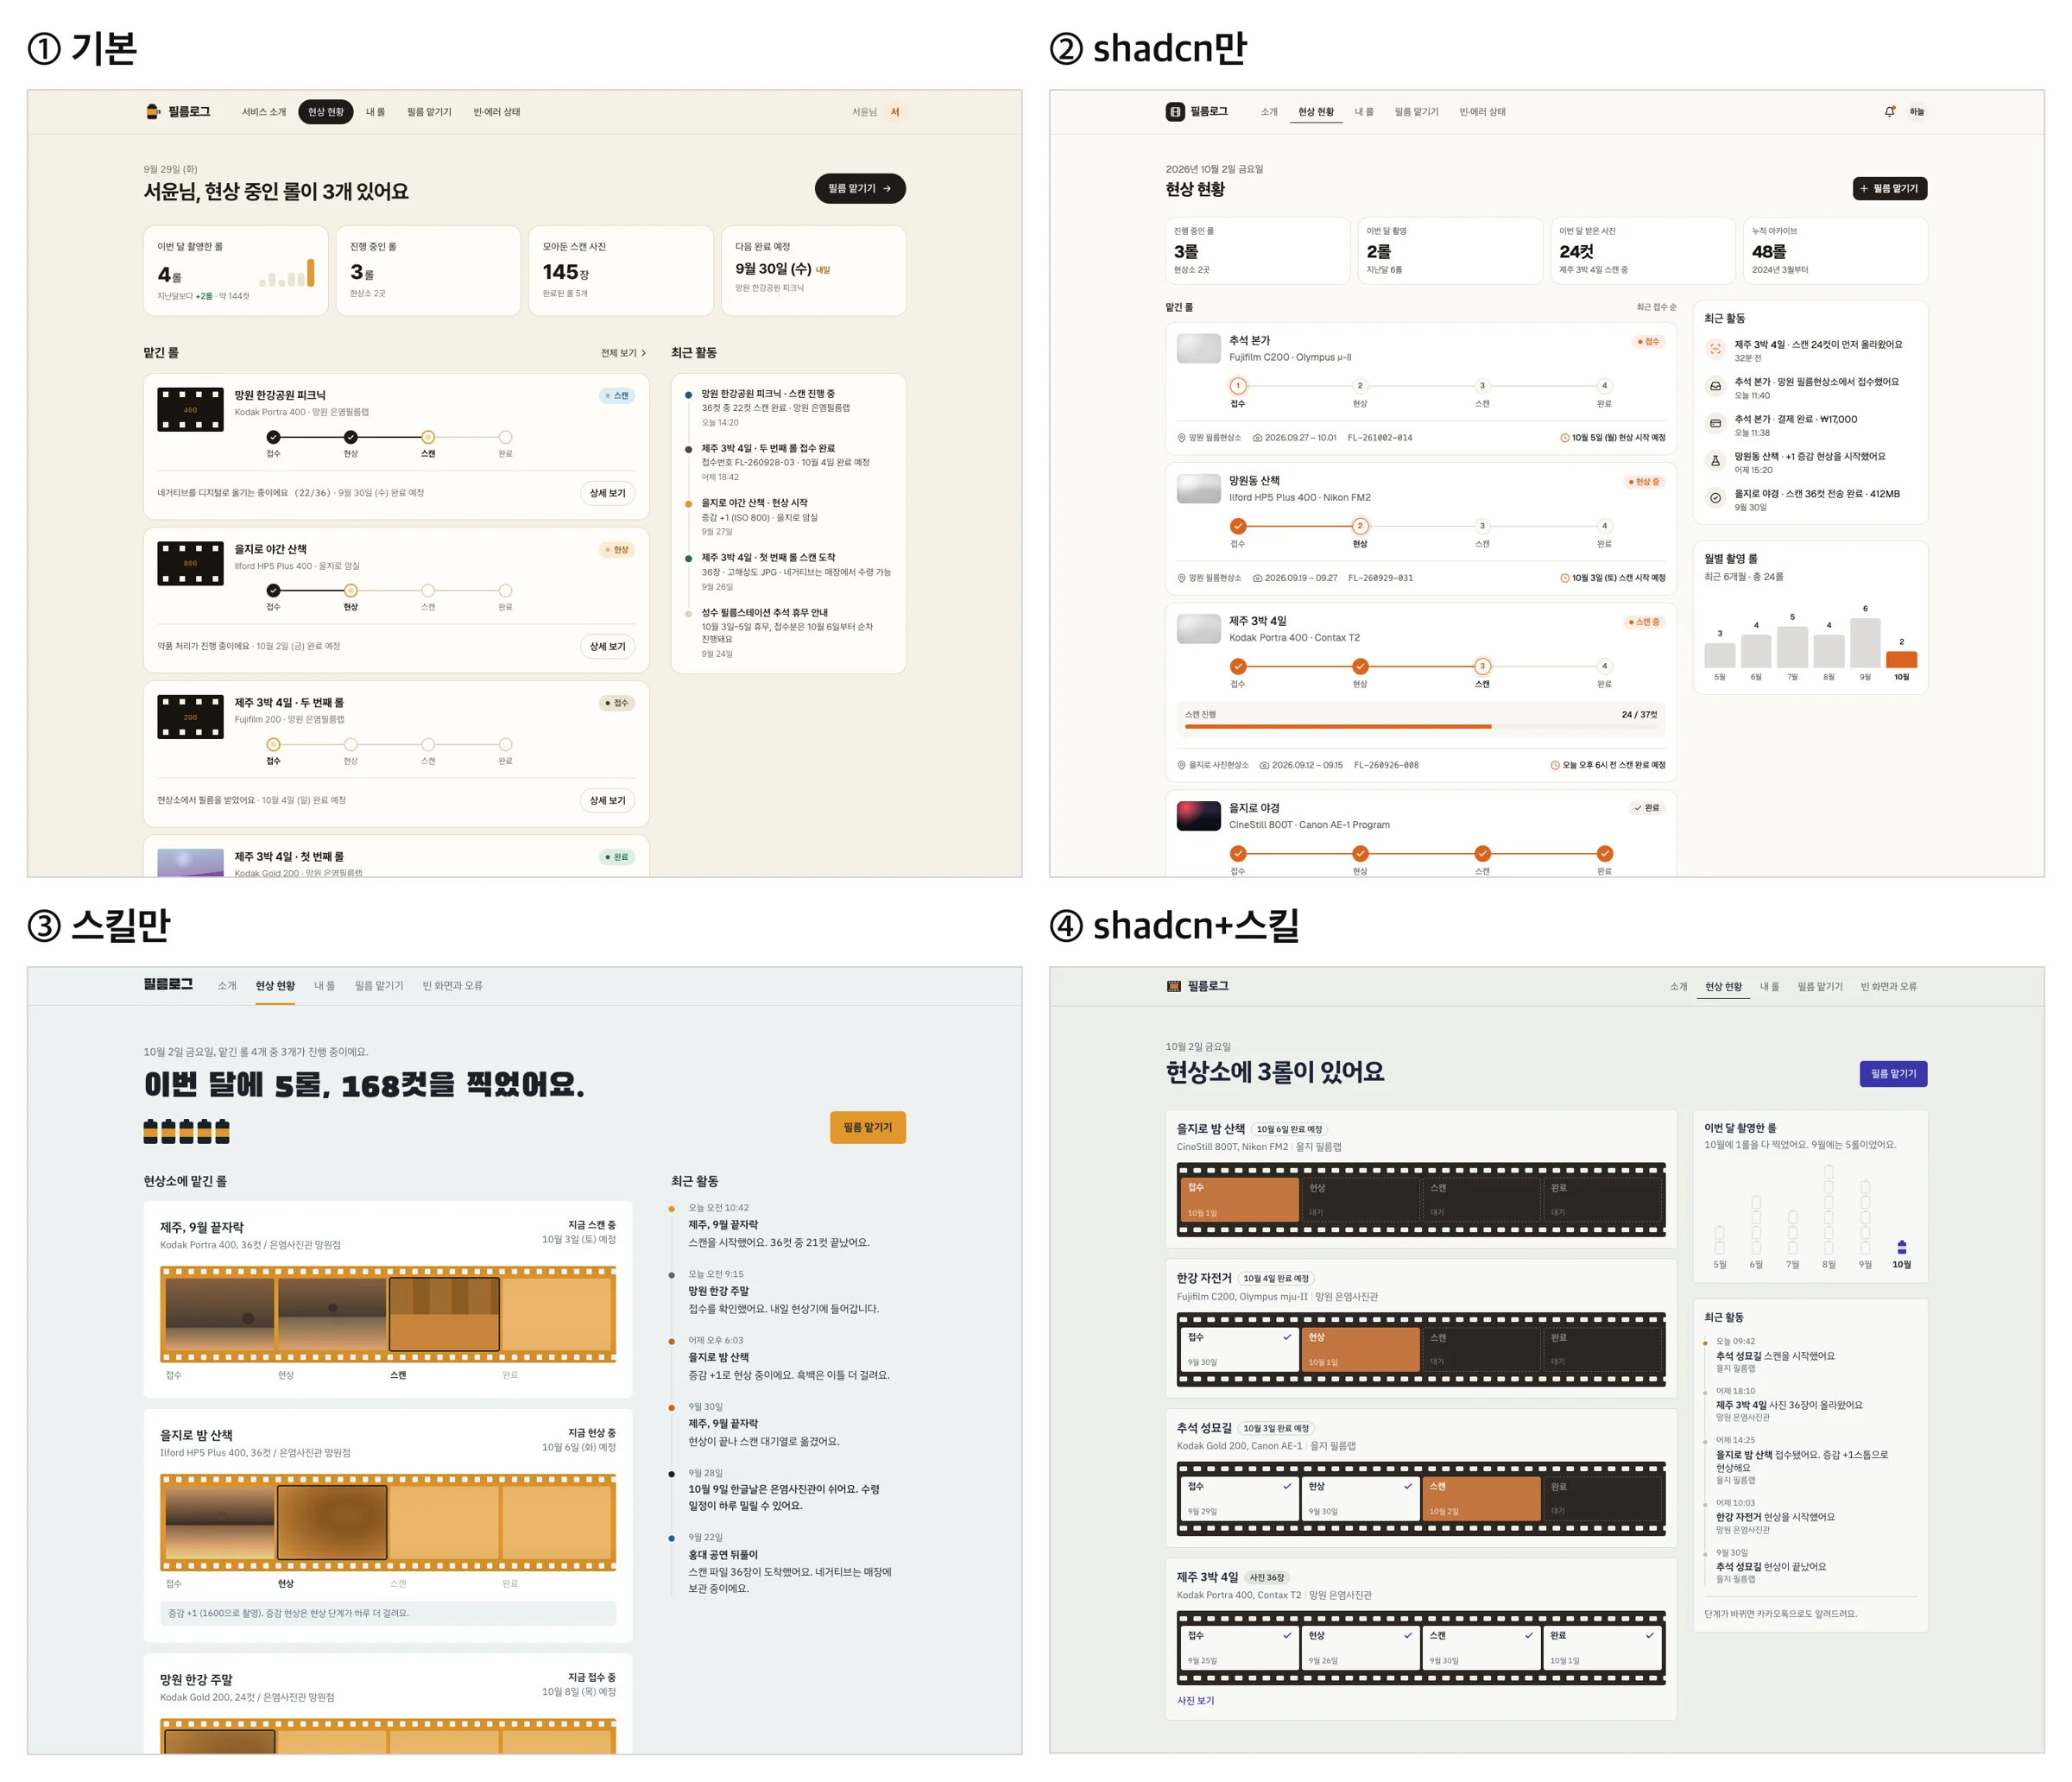Click the 스캔 진행 24 / 37컷 progress bar
This screenshot has width=2072, height=1782.
(x=1420, y=727)
